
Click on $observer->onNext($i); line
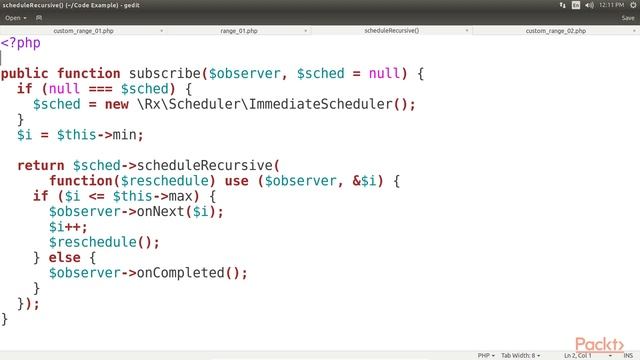point(136,211)
